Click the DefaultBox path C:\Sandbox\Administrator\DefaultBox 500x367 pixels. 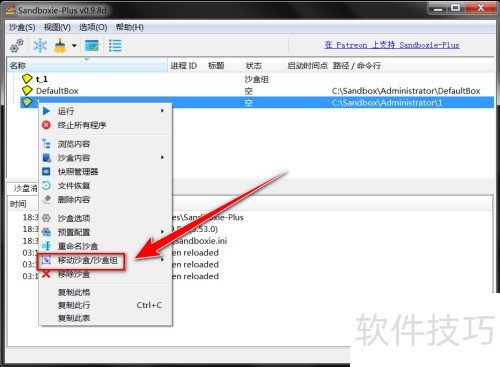pos(406,91)
